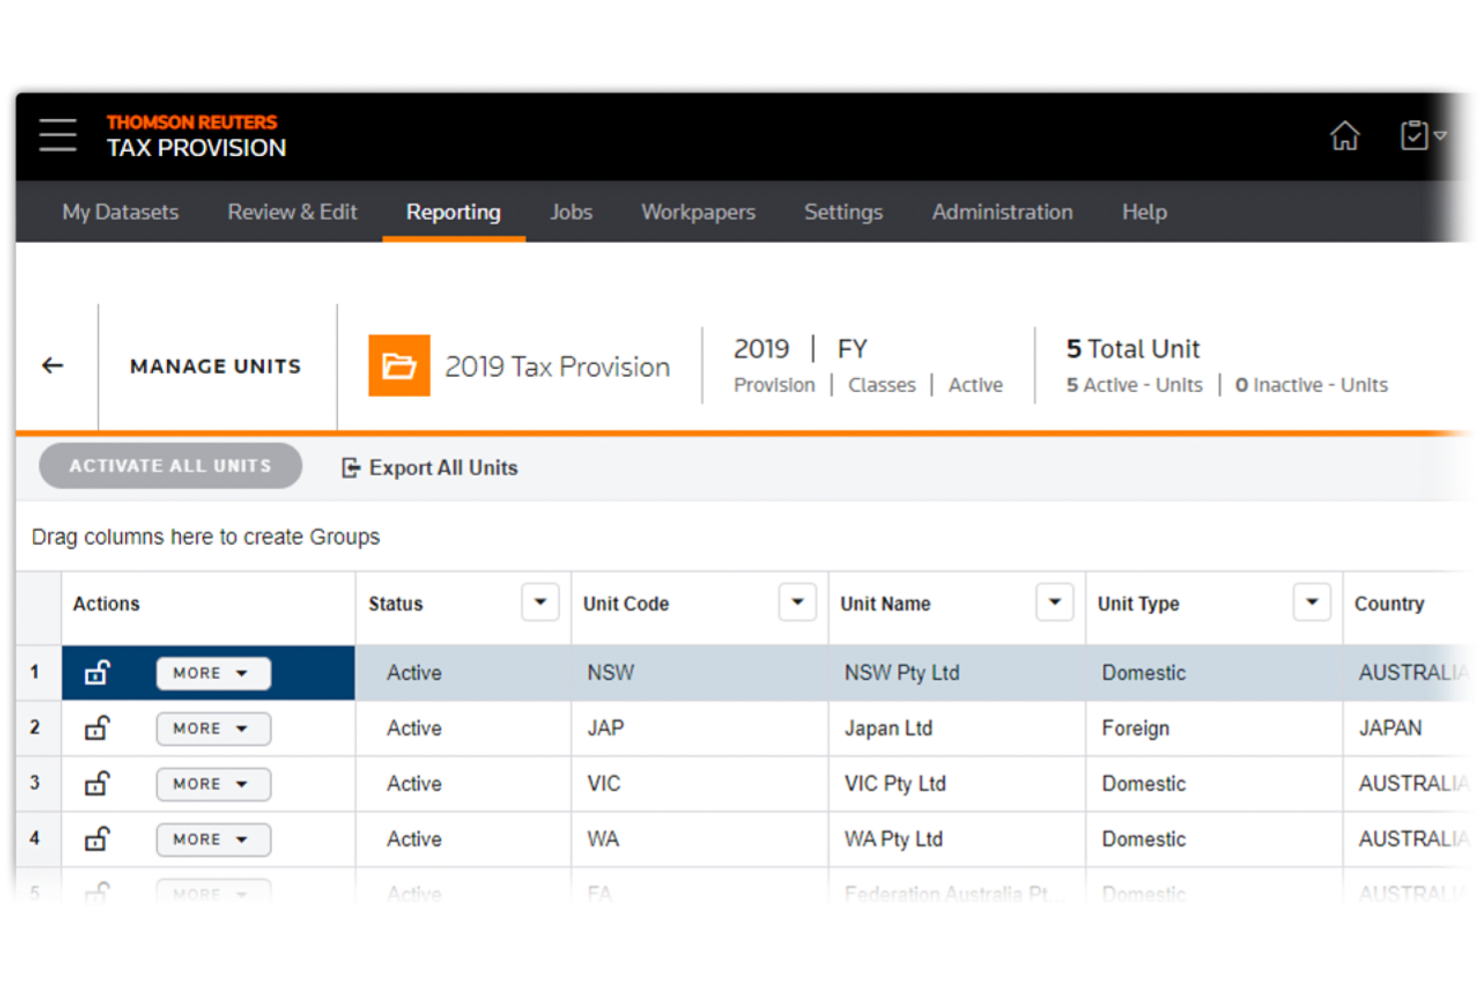
Task: Open the Status column filter dropdown
Action: coord(540,602)
